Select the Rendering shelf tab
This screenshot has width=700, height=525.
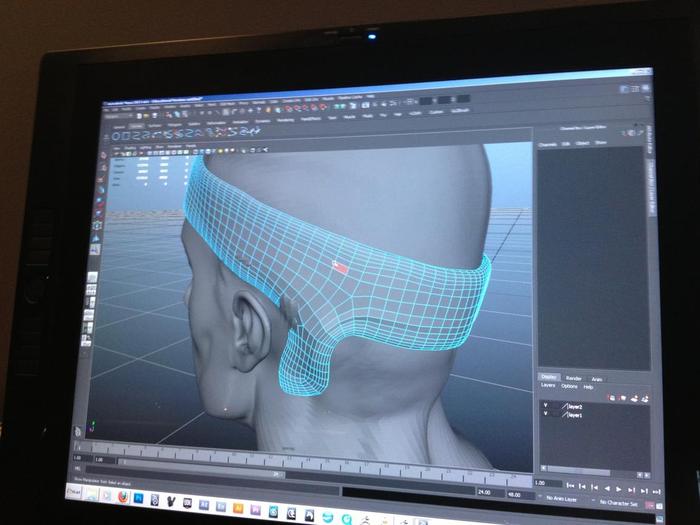pyautogui.click(x=285, y=121)
